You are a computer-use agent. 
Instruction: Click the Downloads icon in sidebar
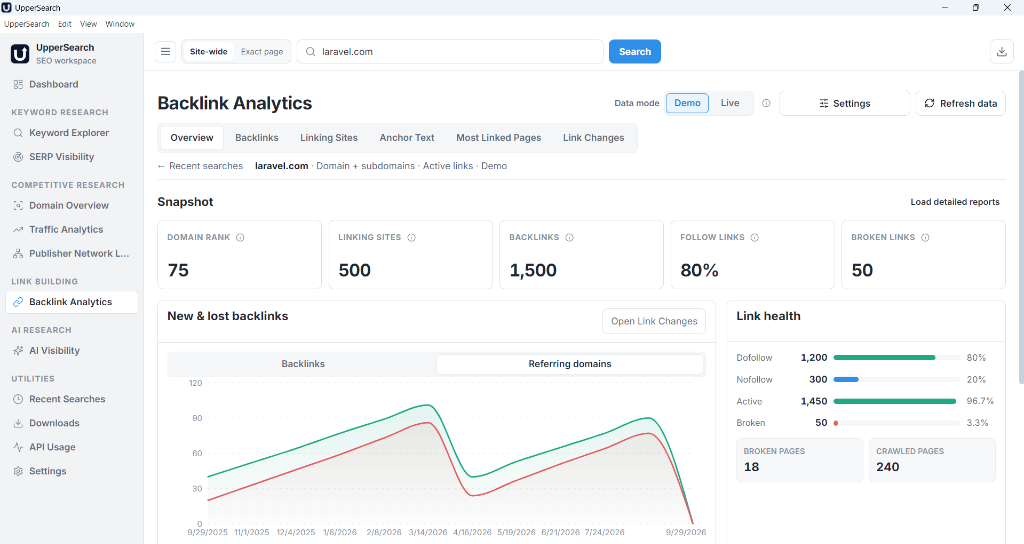click(x=18, y=423)
